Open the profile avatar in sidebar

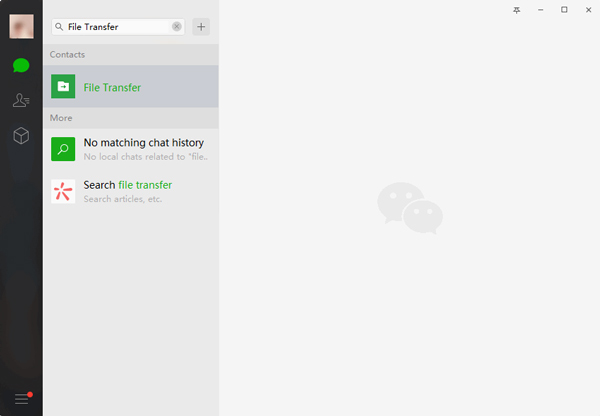click(21, 26)
